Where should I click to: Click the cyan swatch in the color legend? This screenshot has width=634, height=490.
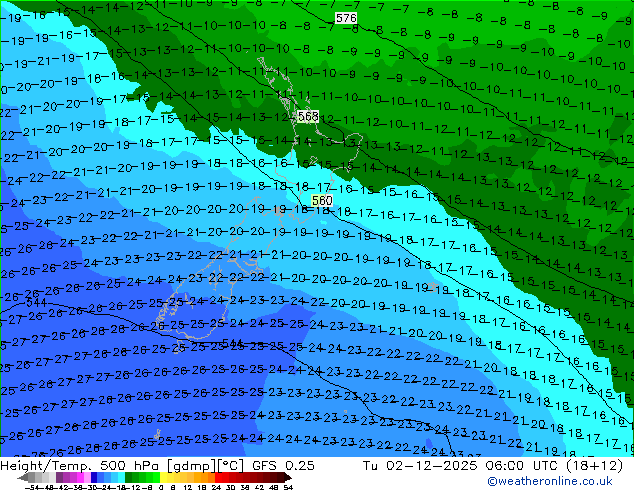click(x=122, y=478)
